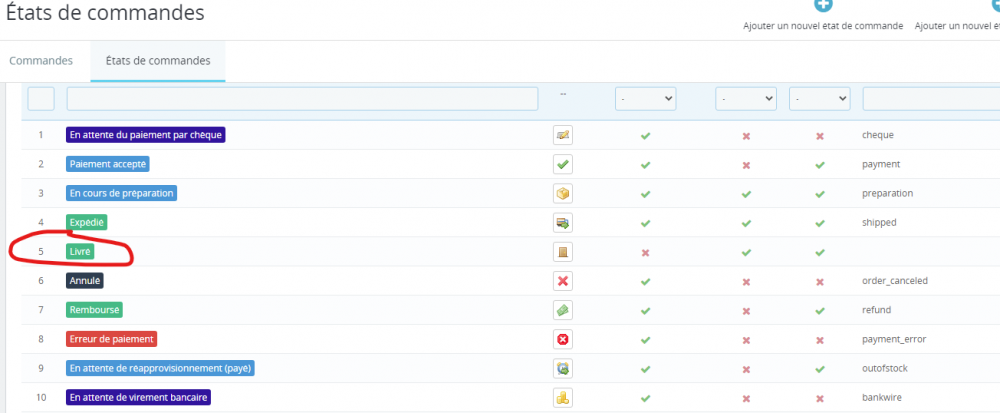Open the first filter dropdown in header row
1000x413 pixels.
pyautogui.click(x=645, y=99)
